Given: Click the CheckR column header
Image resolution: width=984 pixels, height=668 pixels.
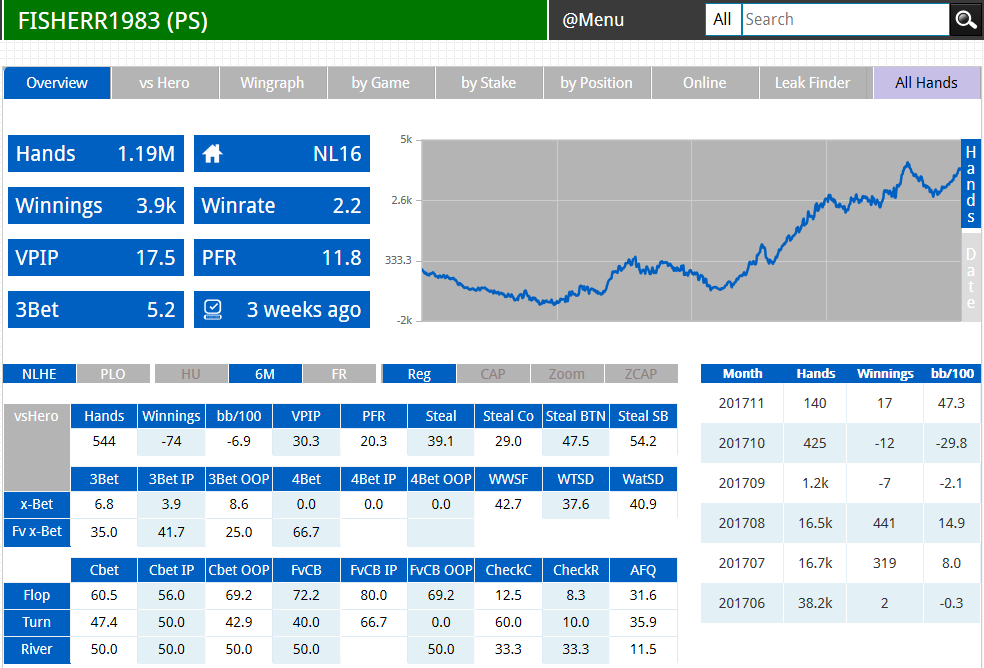Looking at the screenshot, I should point(575,570).
